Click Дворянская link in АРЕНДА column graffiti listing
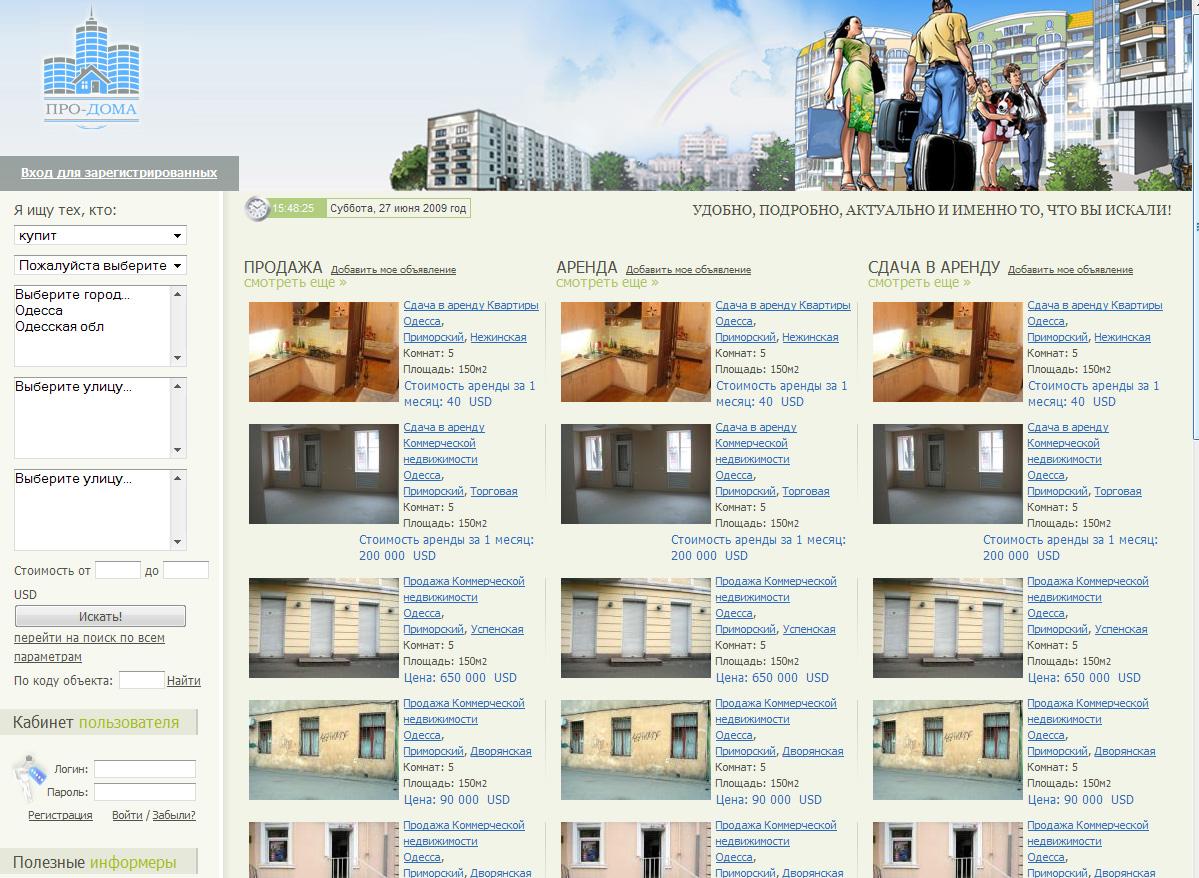Viewport: 1199px width, 878px height. pyautogui.click(x=813, y=751)
